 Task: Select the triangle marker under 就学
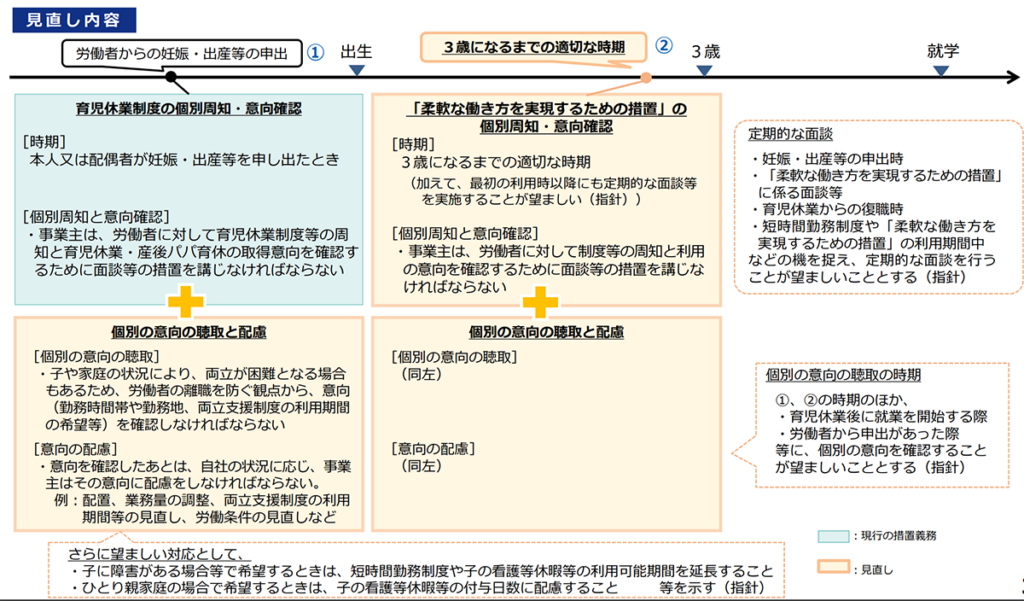pos(942,70)
